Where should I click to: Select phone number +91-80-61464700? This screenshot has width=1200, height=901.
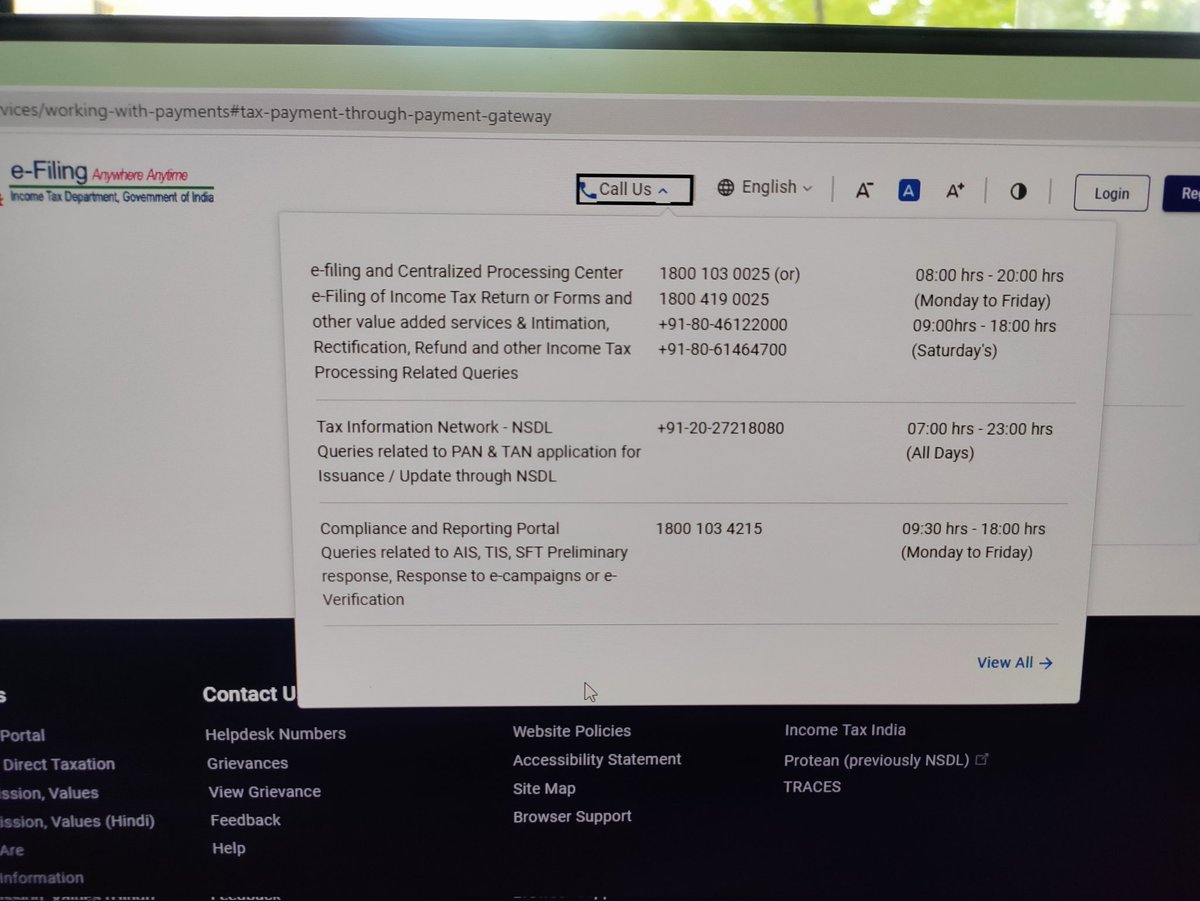pos(721,349)
